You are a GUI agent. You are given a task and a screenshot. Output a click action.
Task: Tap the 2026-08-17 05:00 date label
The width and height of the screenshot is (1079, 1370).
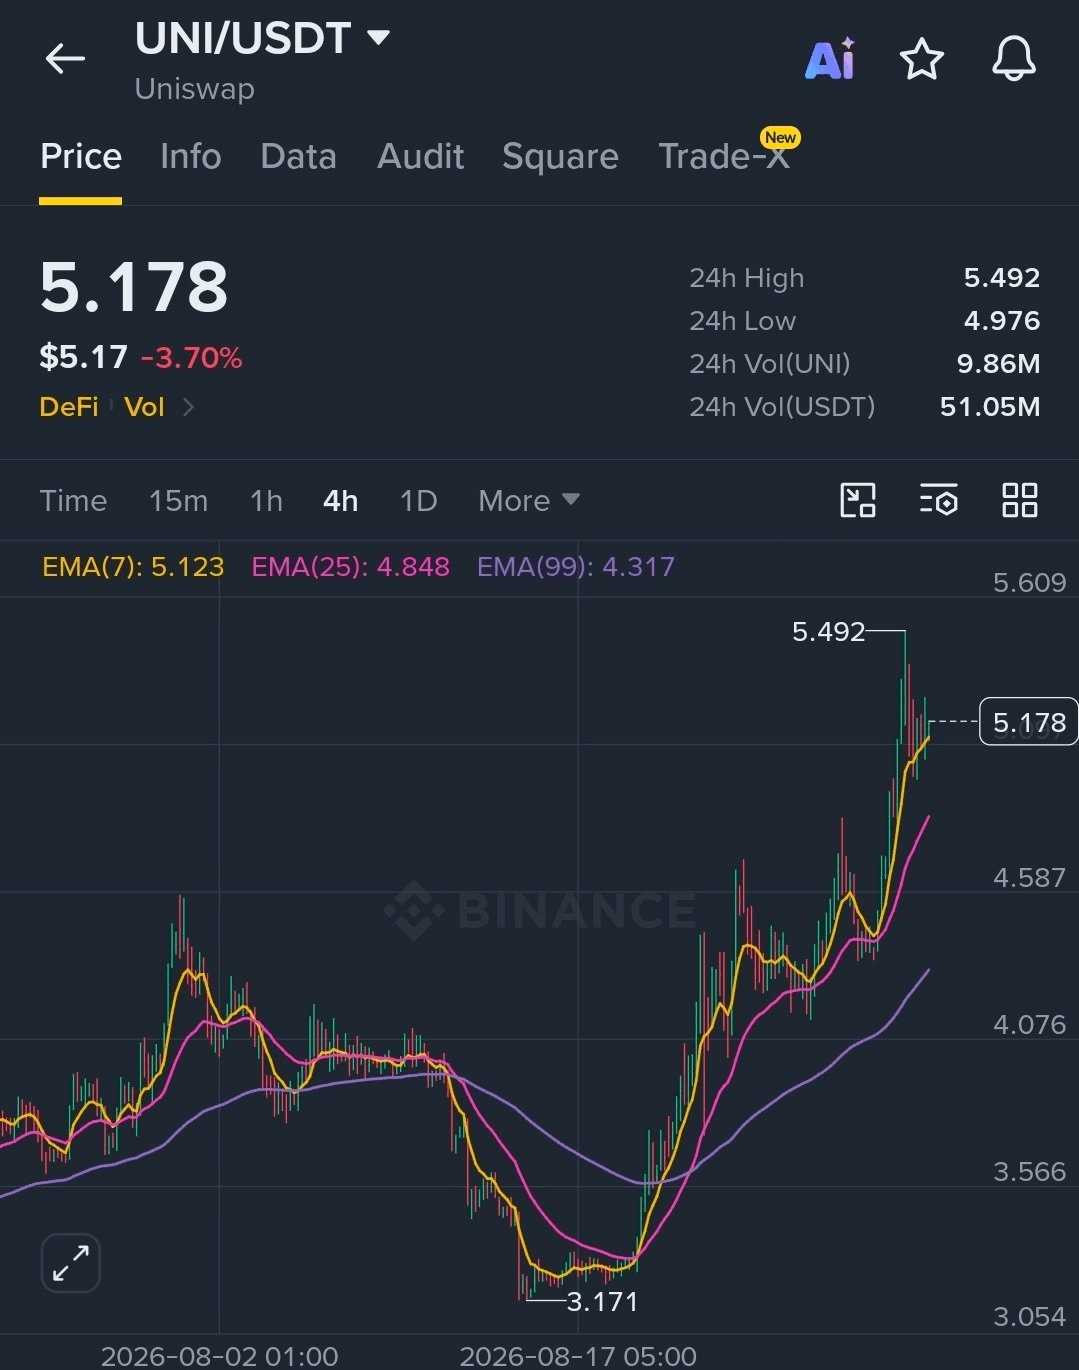click(578, 1356)
